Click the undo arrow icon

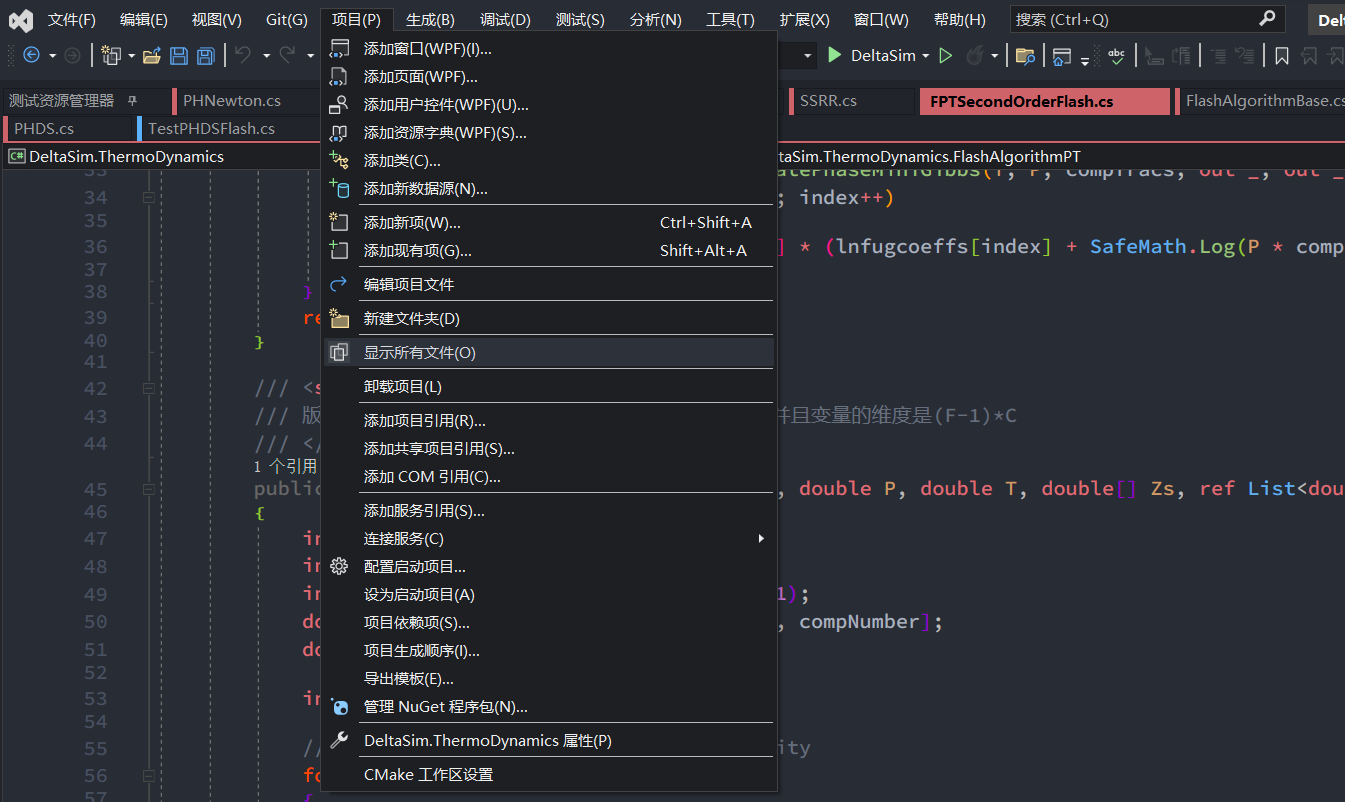coord(242,56)
